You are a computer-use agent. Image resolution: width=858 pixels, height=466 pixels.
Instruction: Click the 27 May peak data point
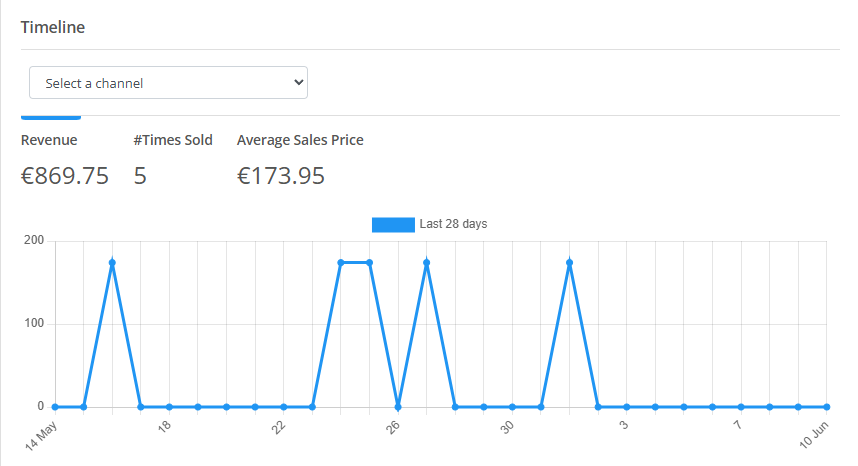tap(427, 263)
